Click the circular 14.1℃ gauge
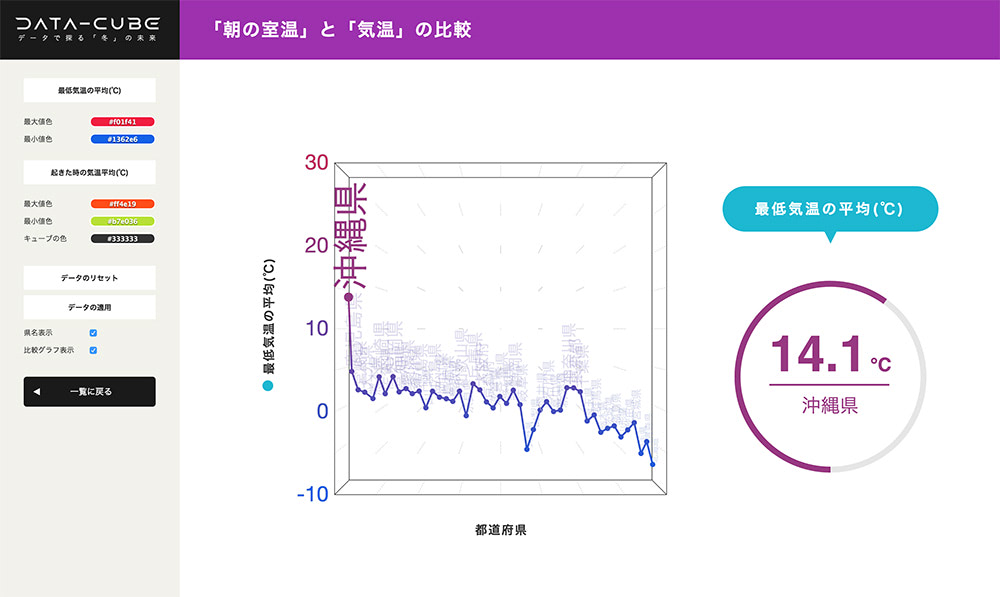1000x597 pixels. [x=830, y=376]
